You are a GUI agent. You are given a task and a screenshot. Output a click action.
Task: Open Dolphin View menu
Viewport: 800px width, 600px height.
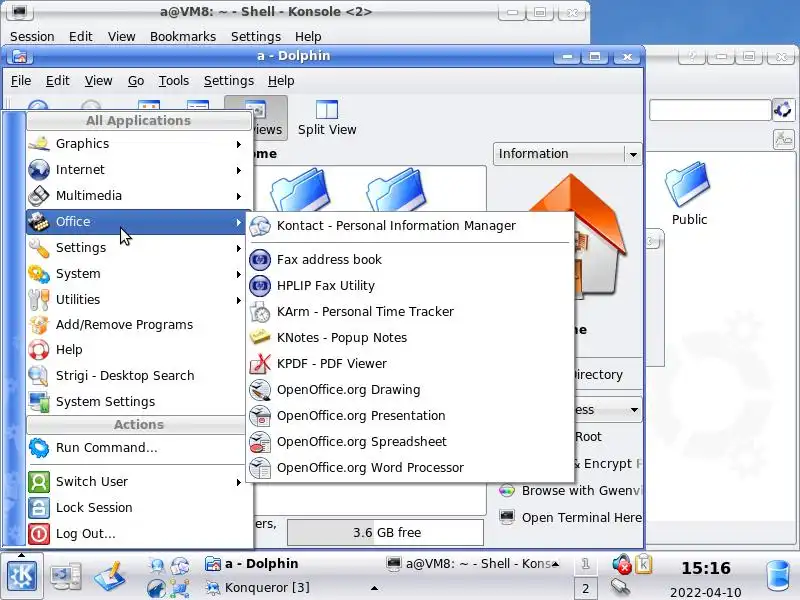(x=98, y=81)
